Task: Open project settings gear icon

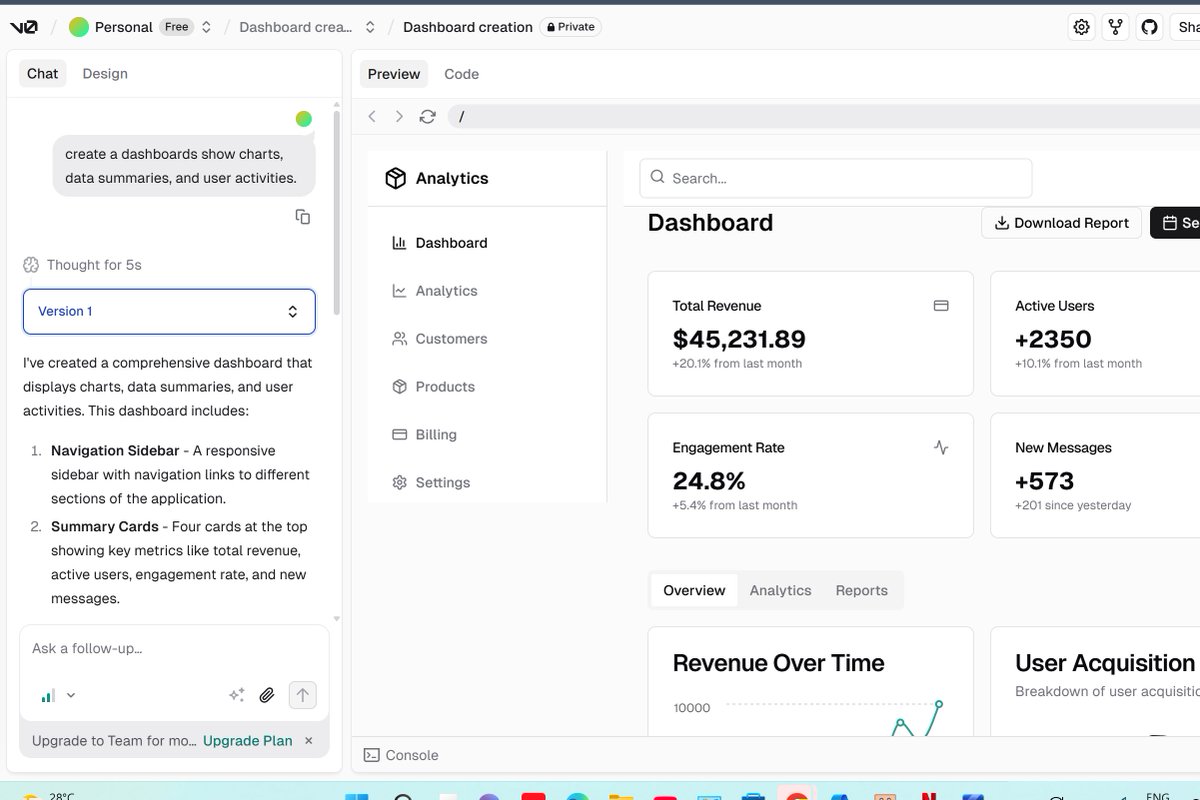Action: tap(1081, 27)
